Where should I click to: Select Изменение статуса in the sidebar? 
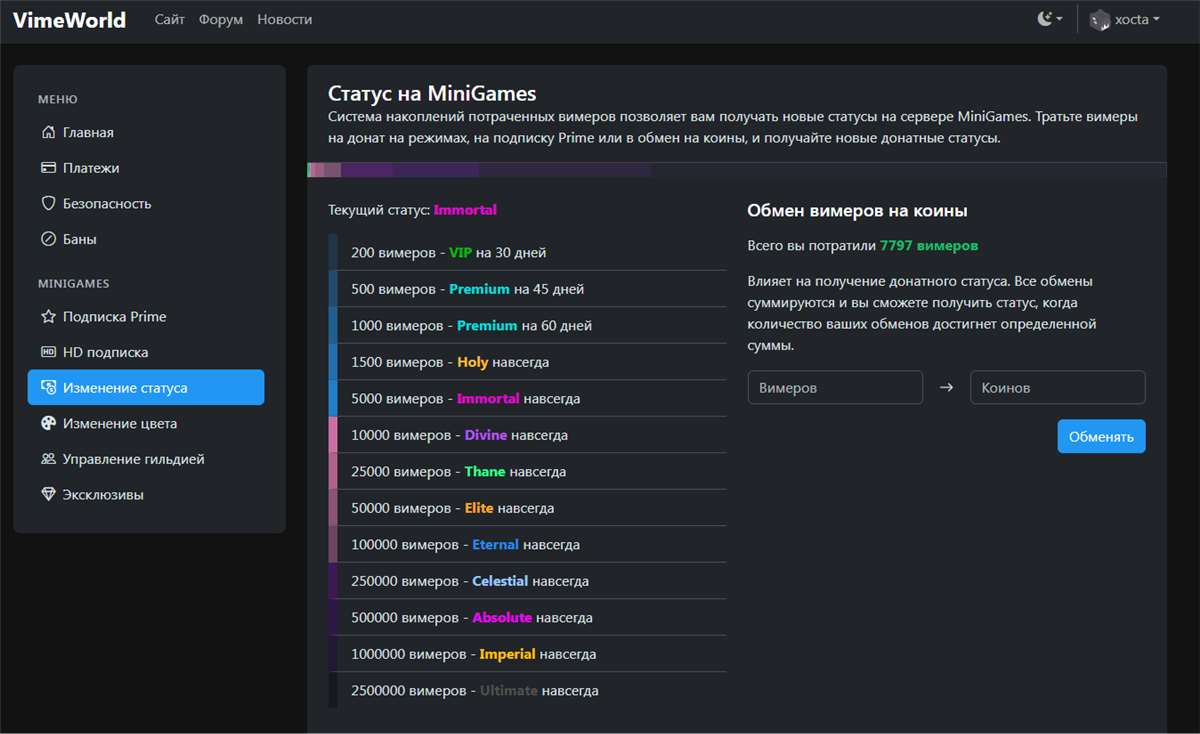click(146, 387)
